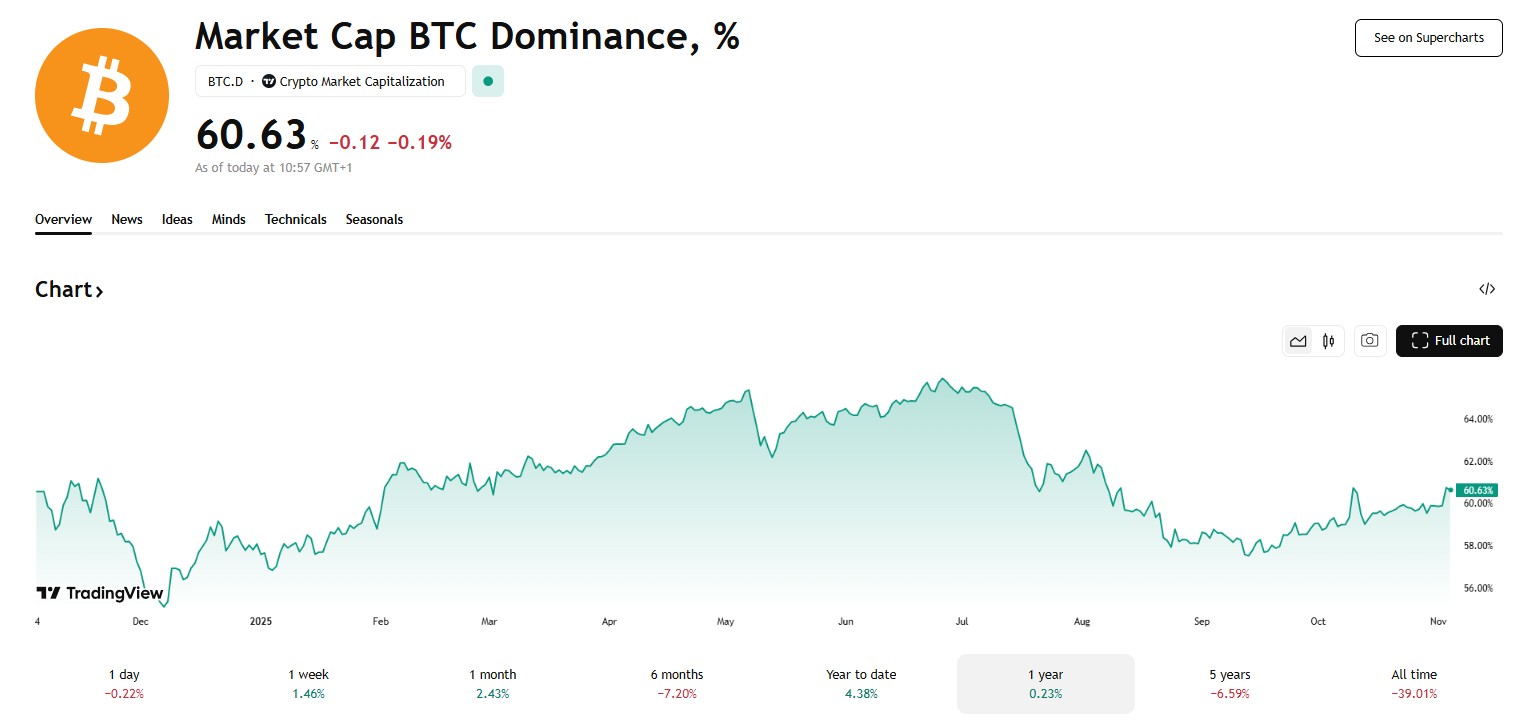Switch to area chart view

pos(1298,341)
